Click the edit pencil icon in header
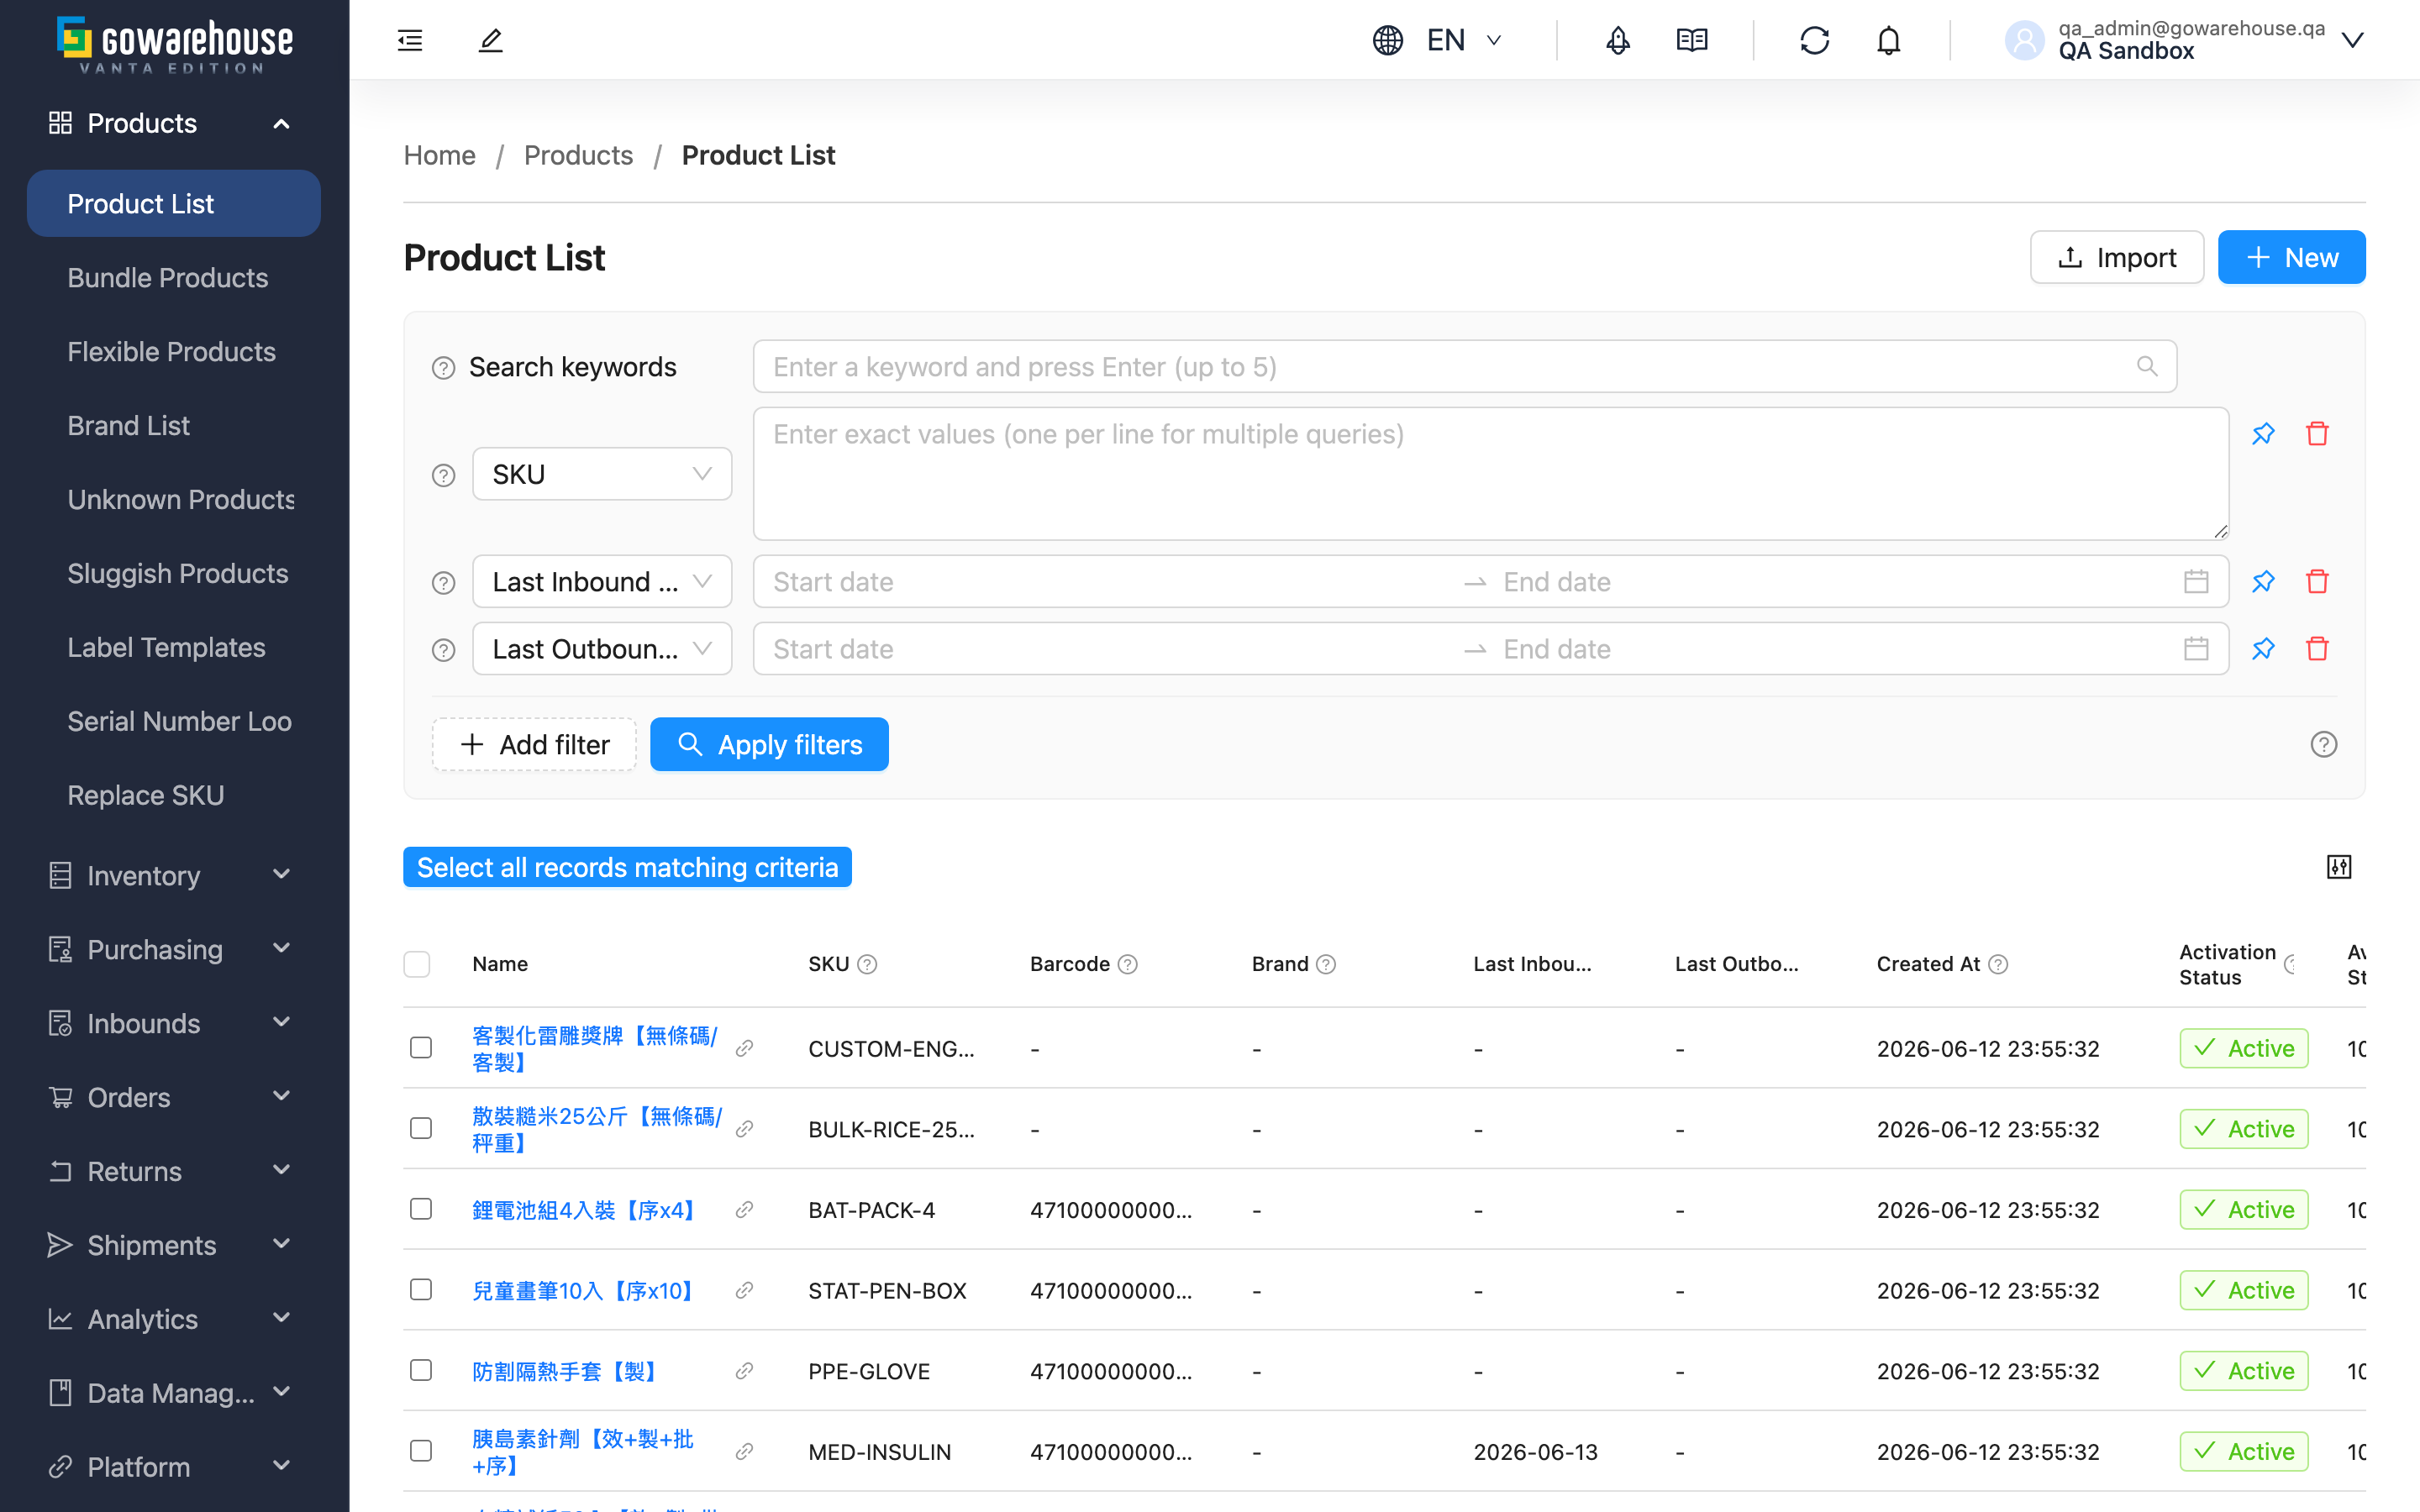The width and height of the screenshot is (2420, 1512). click(490, 40)
